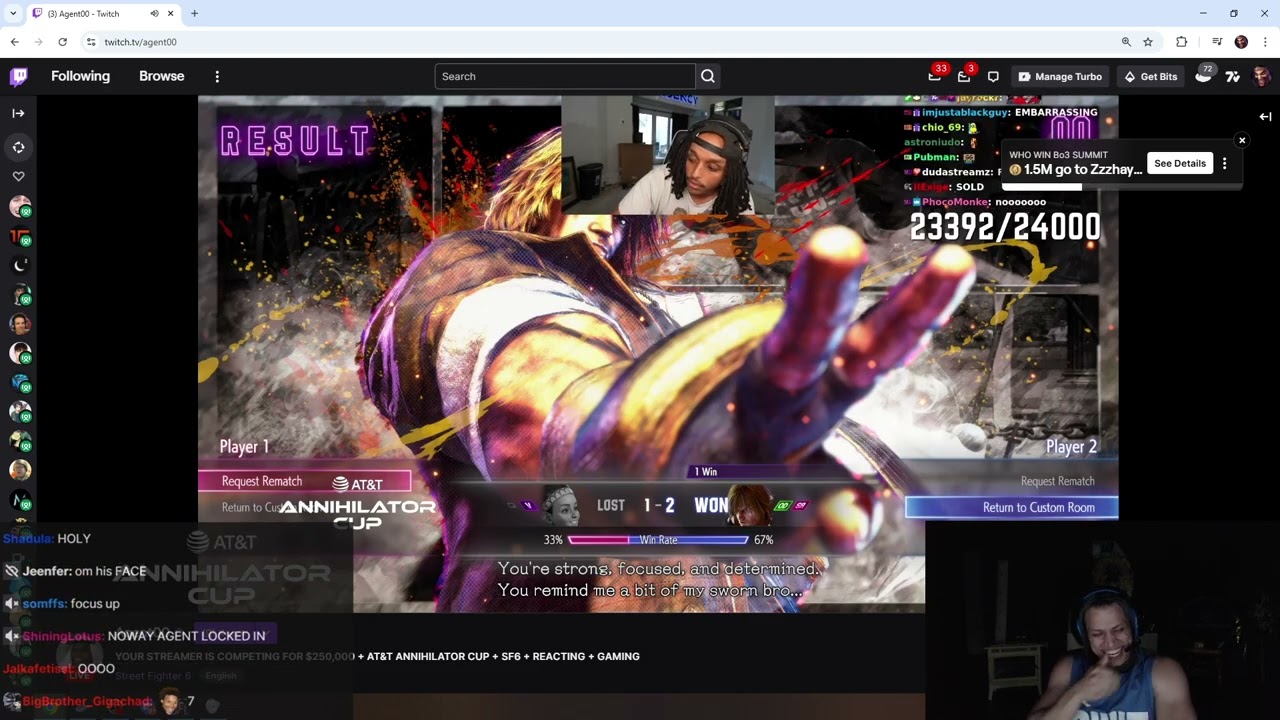Click See Details on the prediction

coord(1180,163)
